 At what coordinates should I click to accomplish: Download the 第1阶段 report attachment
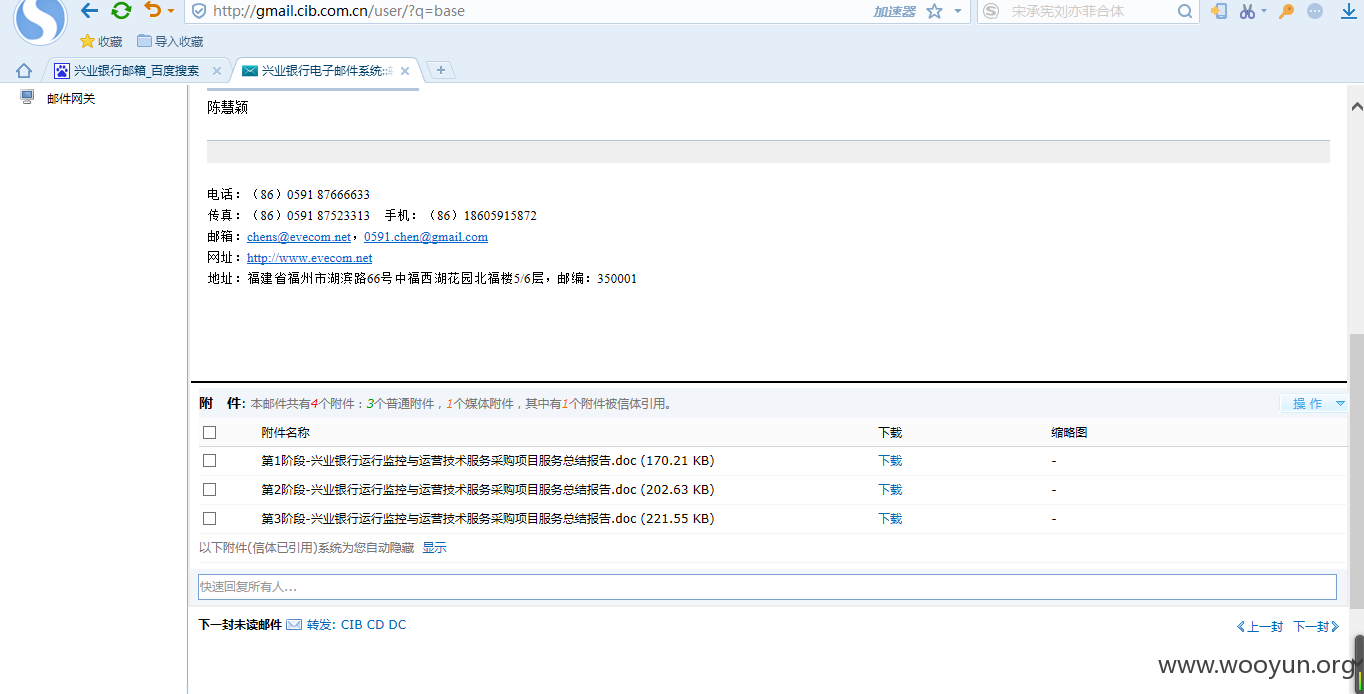point(890,461)
